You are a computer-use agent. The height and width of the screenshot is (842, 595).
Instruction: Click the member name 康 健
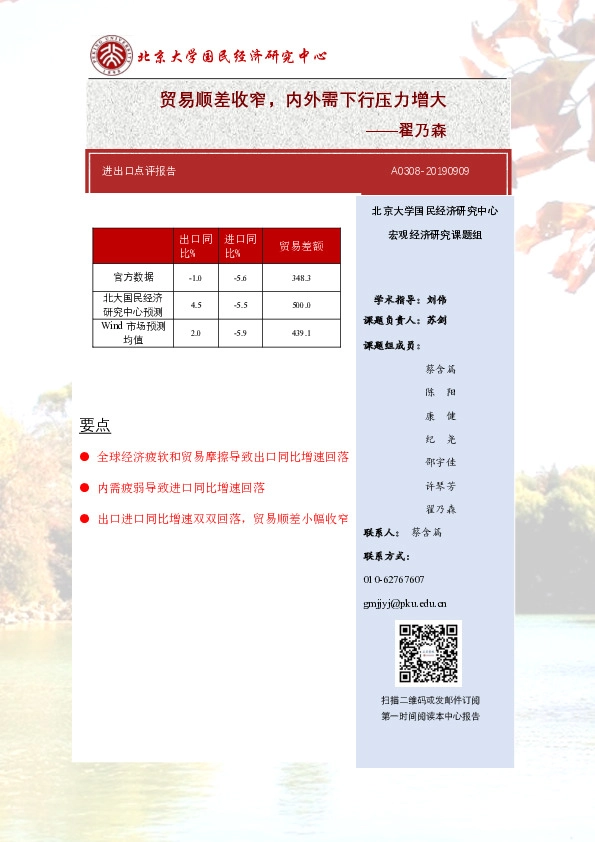tap(441, 416)
